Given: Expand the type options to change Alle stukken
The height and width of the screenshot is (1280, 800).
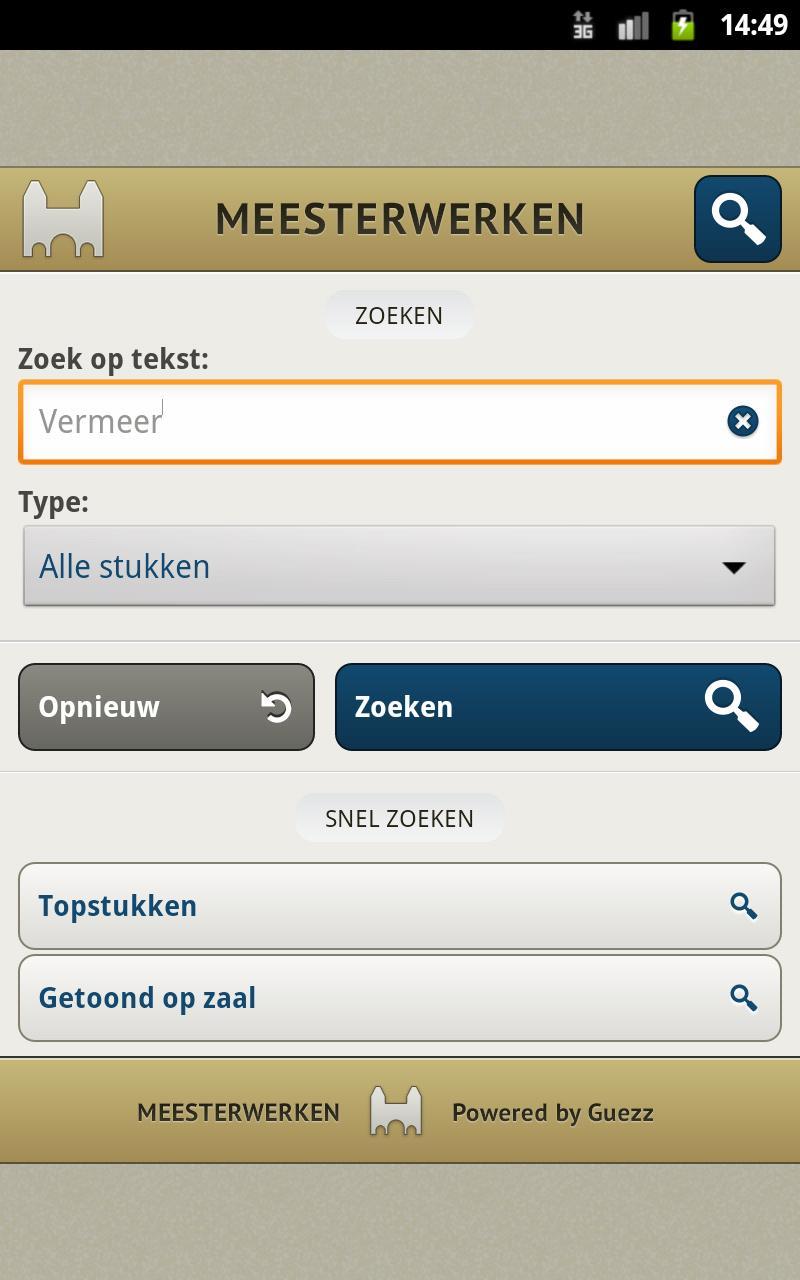Looking at the screenshot, I should [x=400, y=565].
